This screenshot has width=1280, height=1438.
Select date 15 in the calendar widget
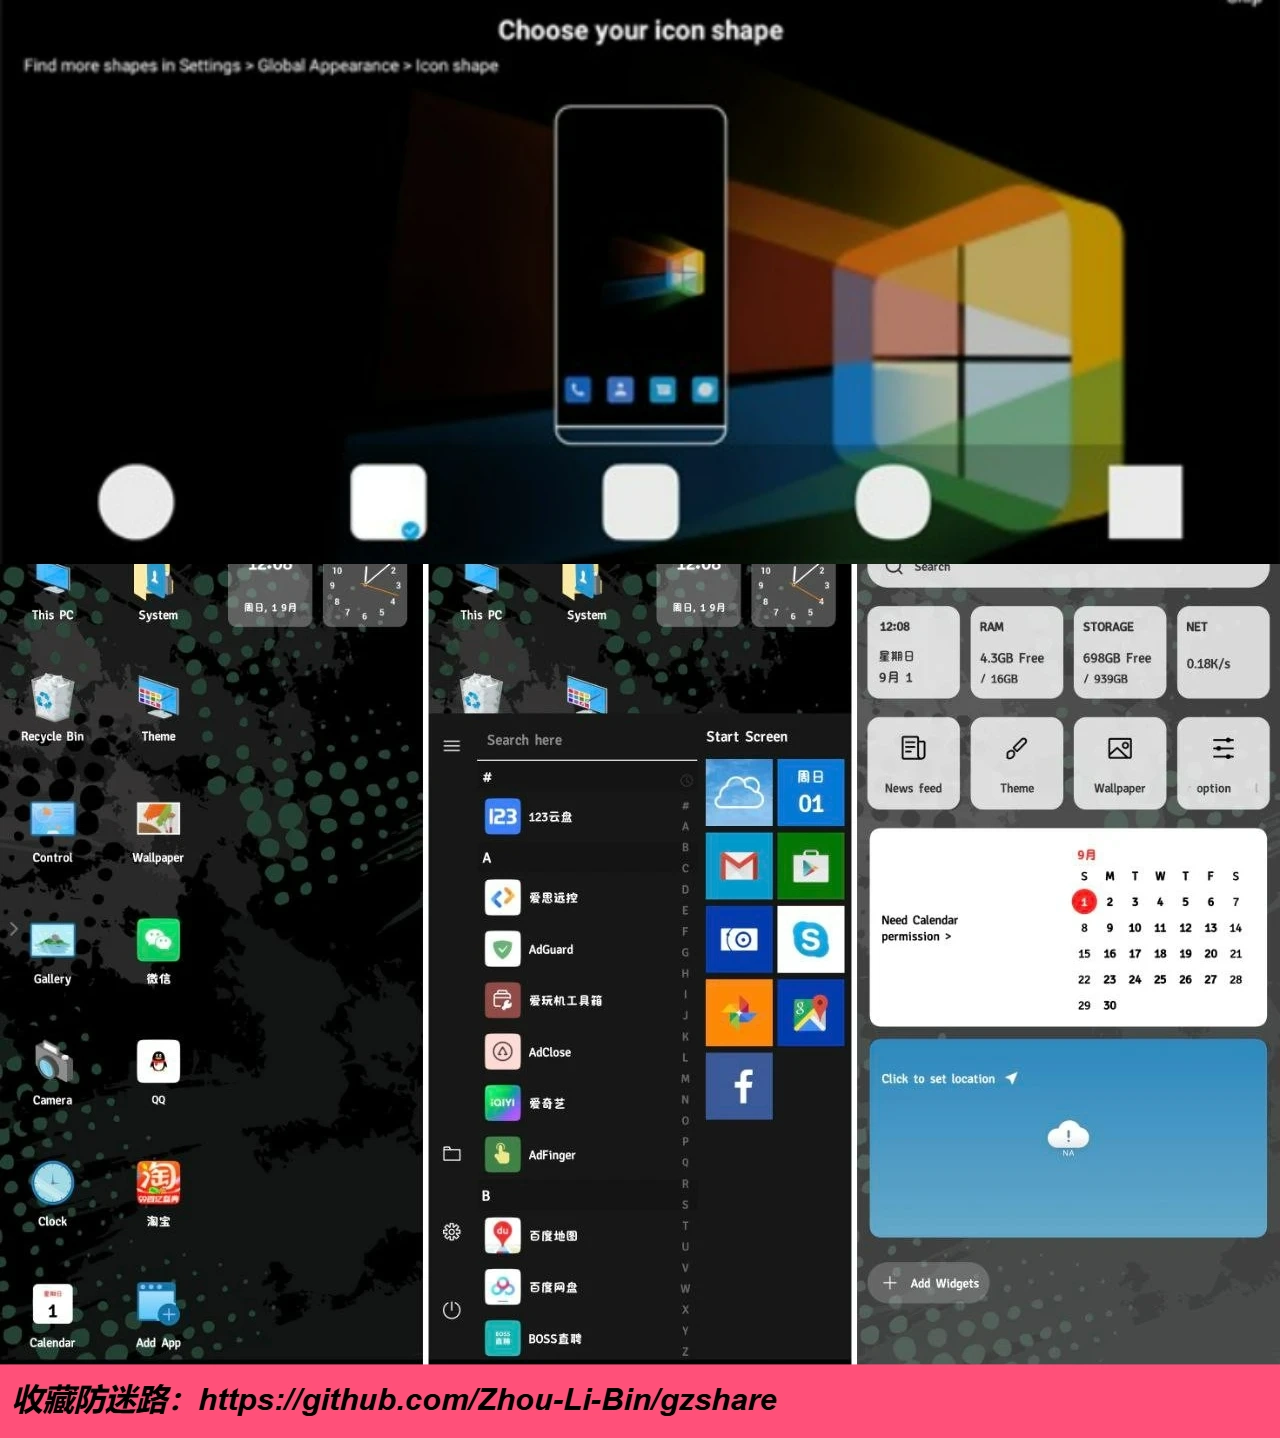pos(1084,953)
